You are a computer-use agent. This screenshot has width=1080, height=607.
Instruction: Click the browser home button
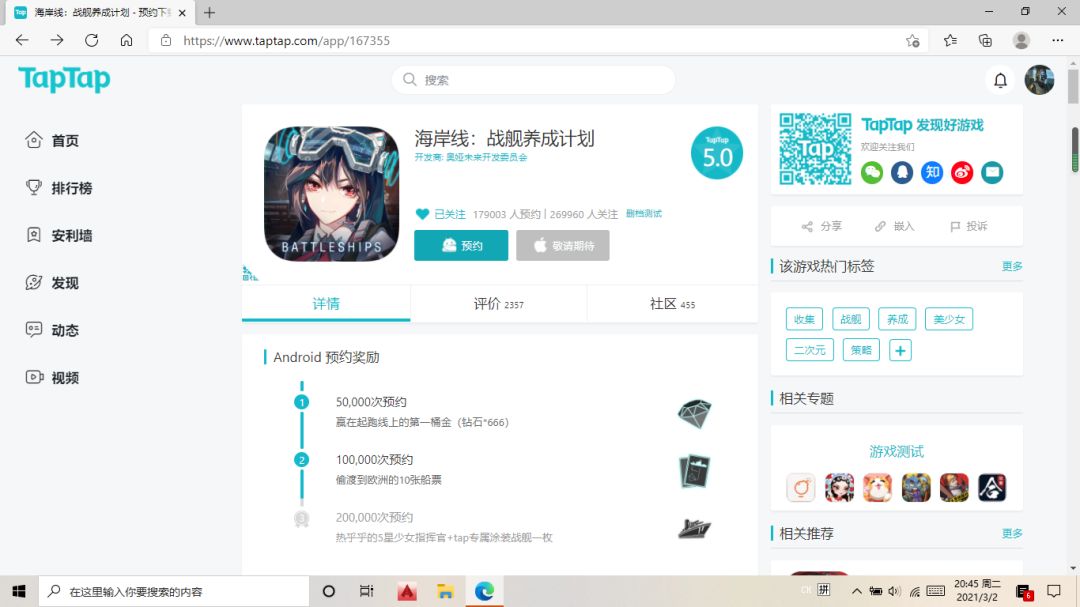coord(126,41)
